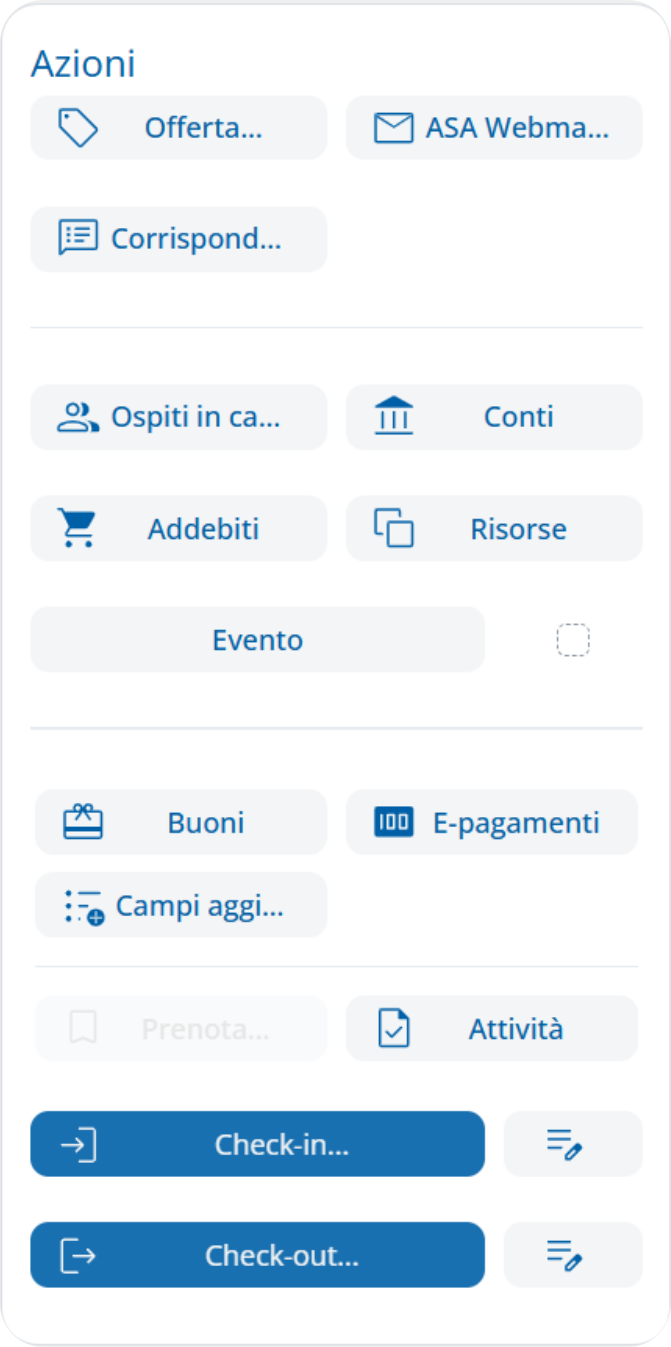671x1347 pixels.
Task: Open ASA Webmail envelope icon
Action: coord(393,128)
